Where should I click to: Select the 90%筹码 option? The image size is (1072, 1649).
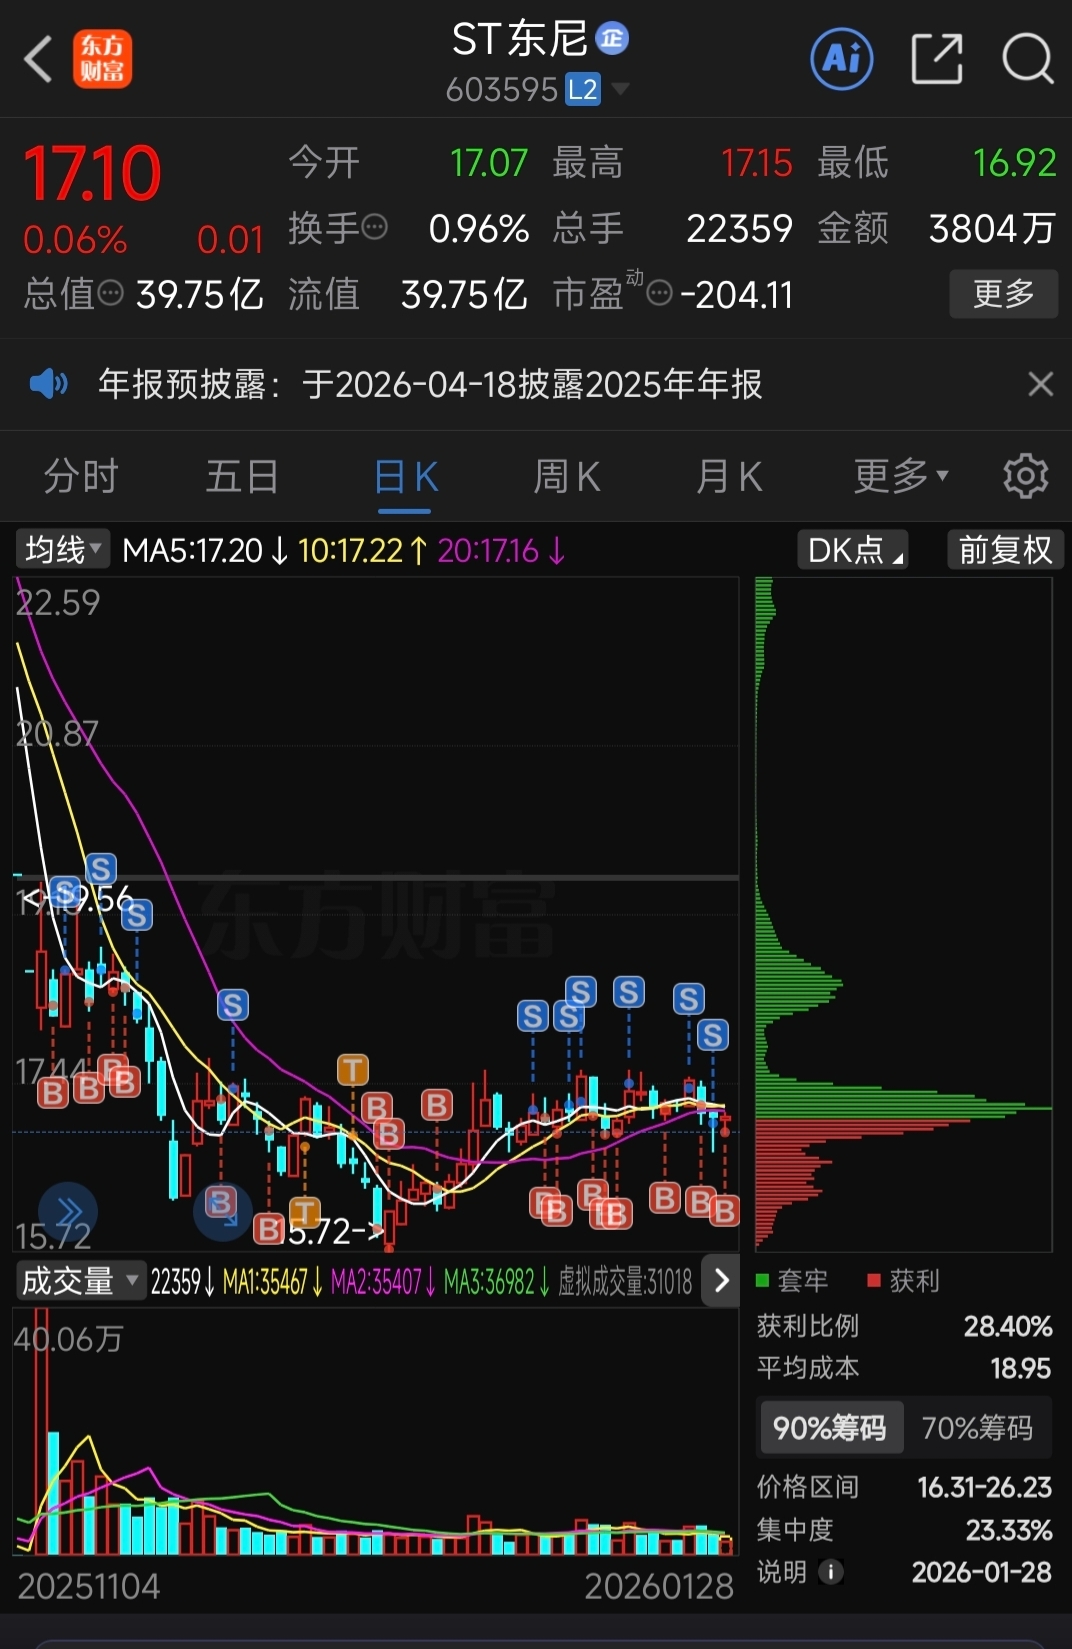(830, 1427)
